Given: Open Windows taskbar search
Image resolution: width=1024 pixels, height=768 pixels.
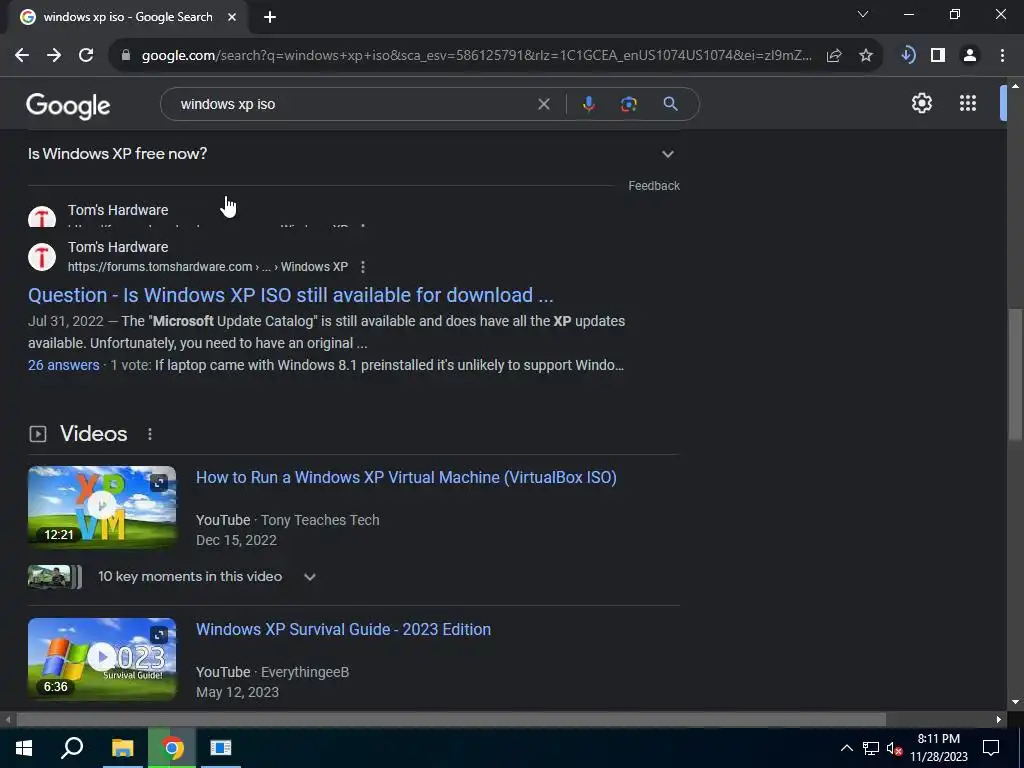Looking at the screenshot, I should (x=72, y=748).
